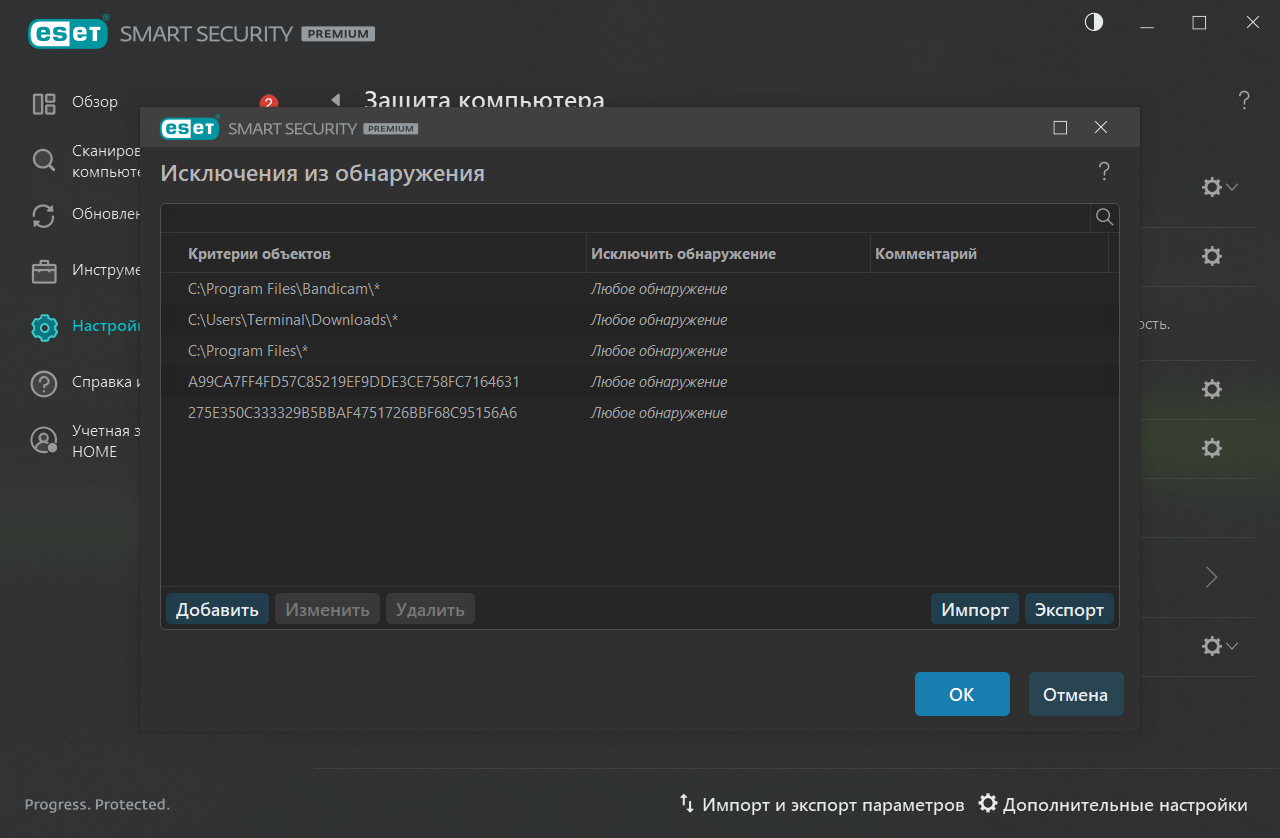Click the right chevron arrow expander
This screenshot has height=838, width=1280.
(x=1211, y=577)
